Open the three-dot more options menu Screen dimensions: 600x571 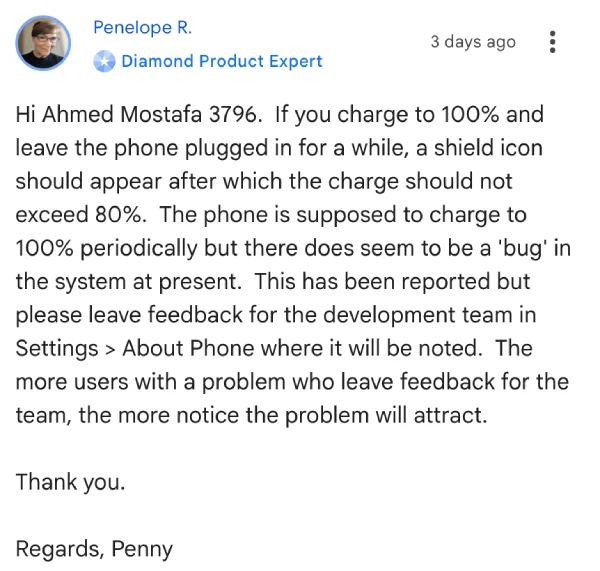click(x=553, y=42)
